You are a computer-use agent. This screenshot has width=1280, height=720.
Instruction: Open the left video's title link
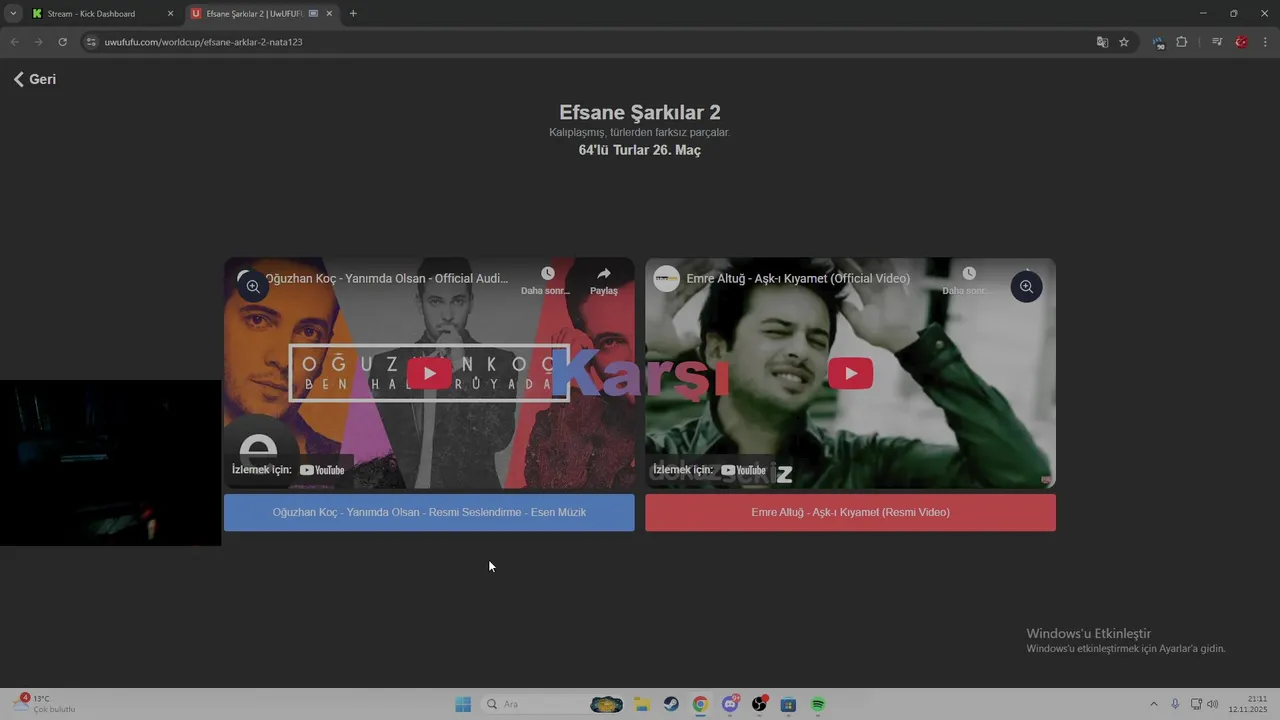pyautogui.click(x=386, y=278)
